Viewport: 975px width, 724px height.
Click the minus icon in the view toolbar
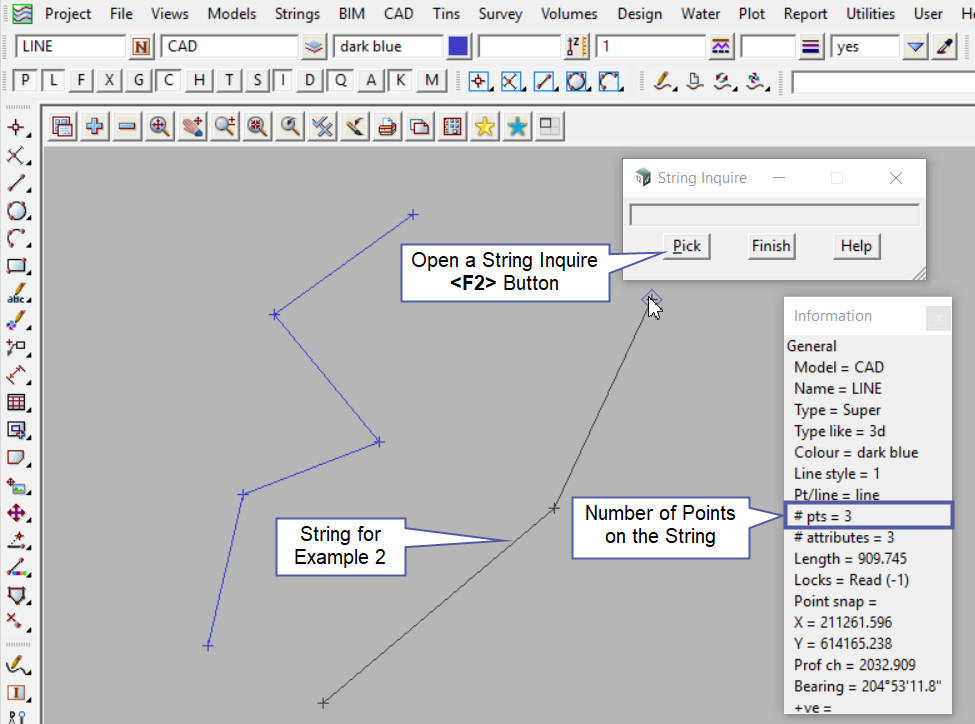click(x=127, y=126)
